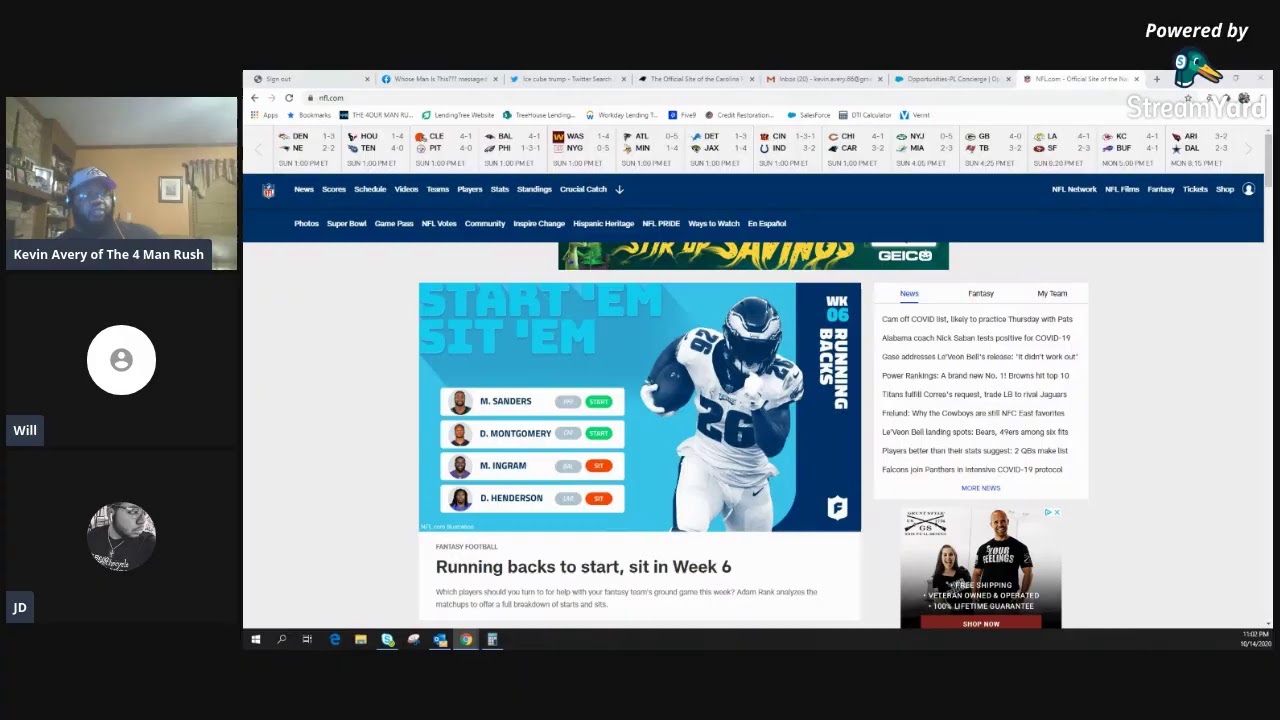The image size is (1280, 720).
Task: Switch to Whose Man Is This Facebook tab
Action: [x=439, y=79]
